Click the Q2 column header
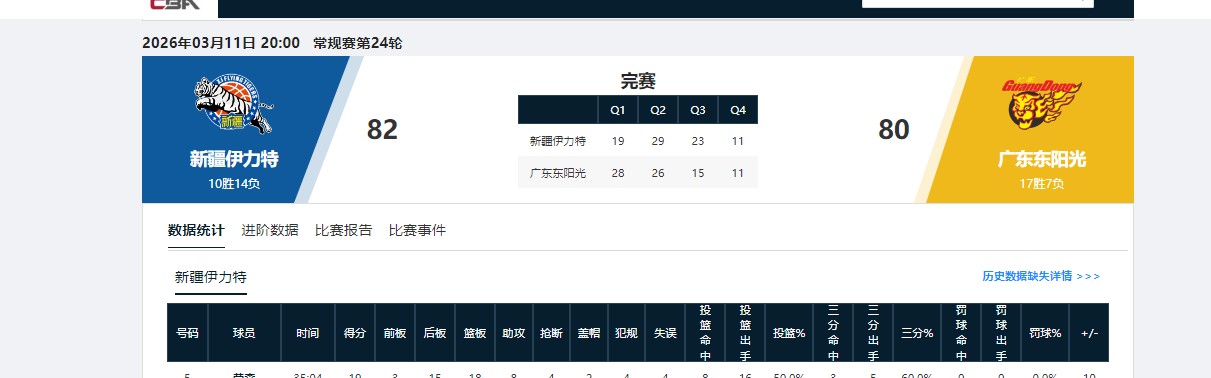This screenshot has height=378, width=1211. (658, 110)
